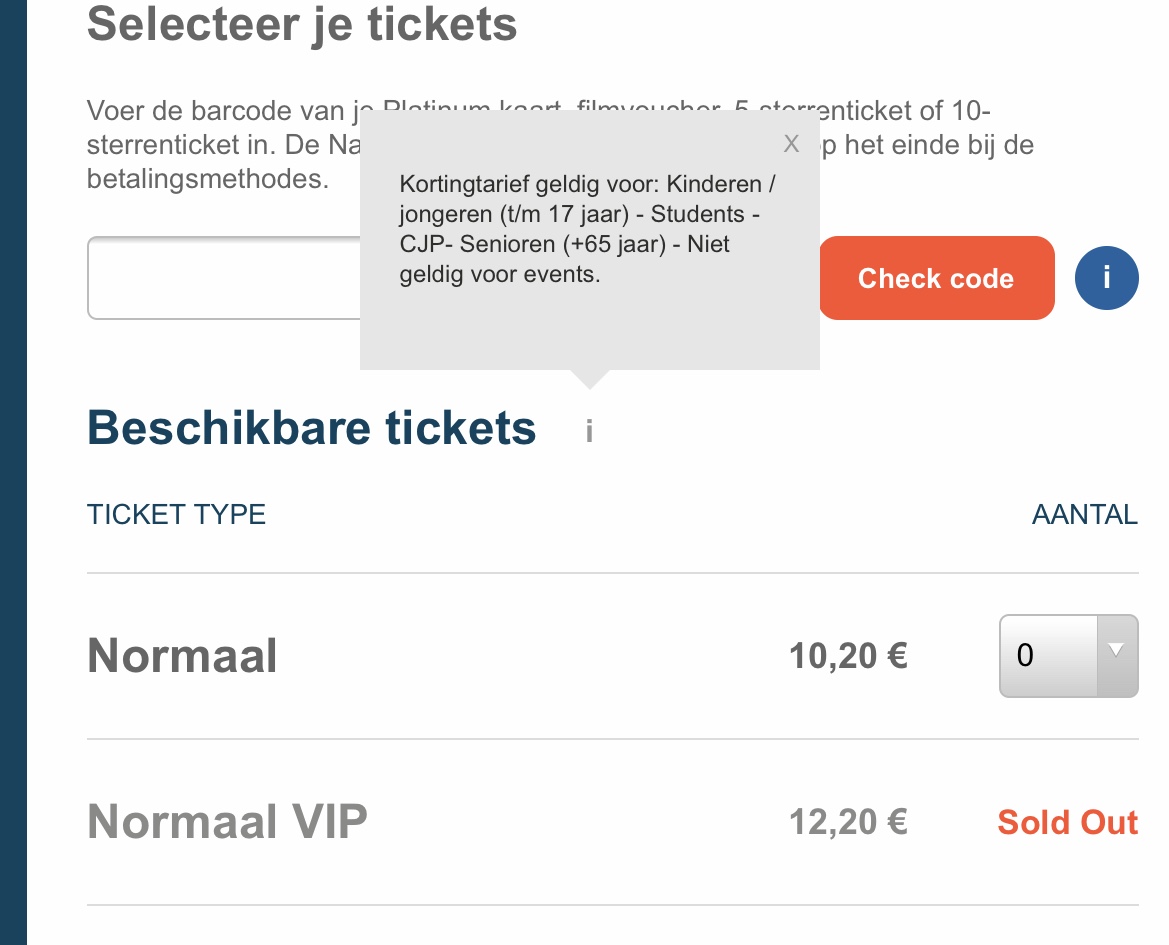Select the Normaal ticket type row label
The height and width of the screenshot is (945, 1169).
point(182,656)
